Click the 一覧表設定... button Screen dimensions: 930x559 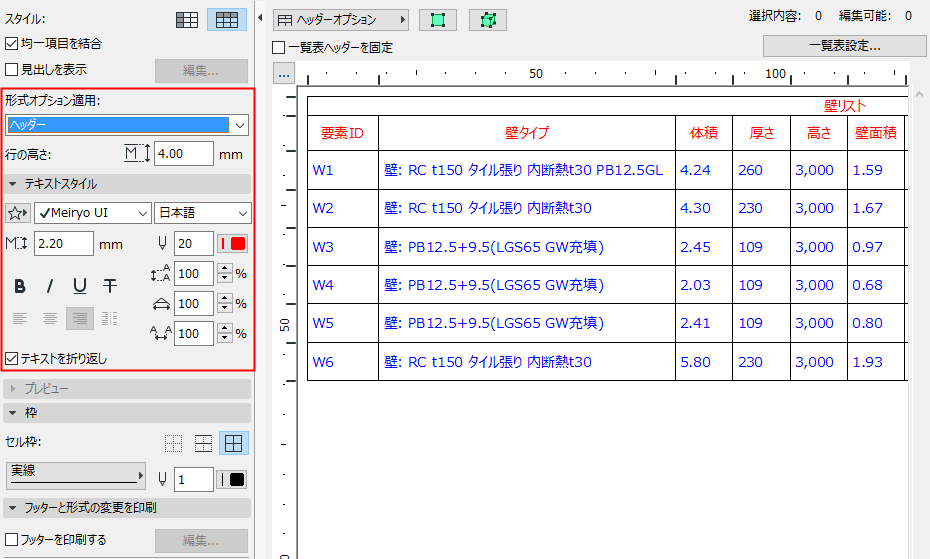click(845, 46)
